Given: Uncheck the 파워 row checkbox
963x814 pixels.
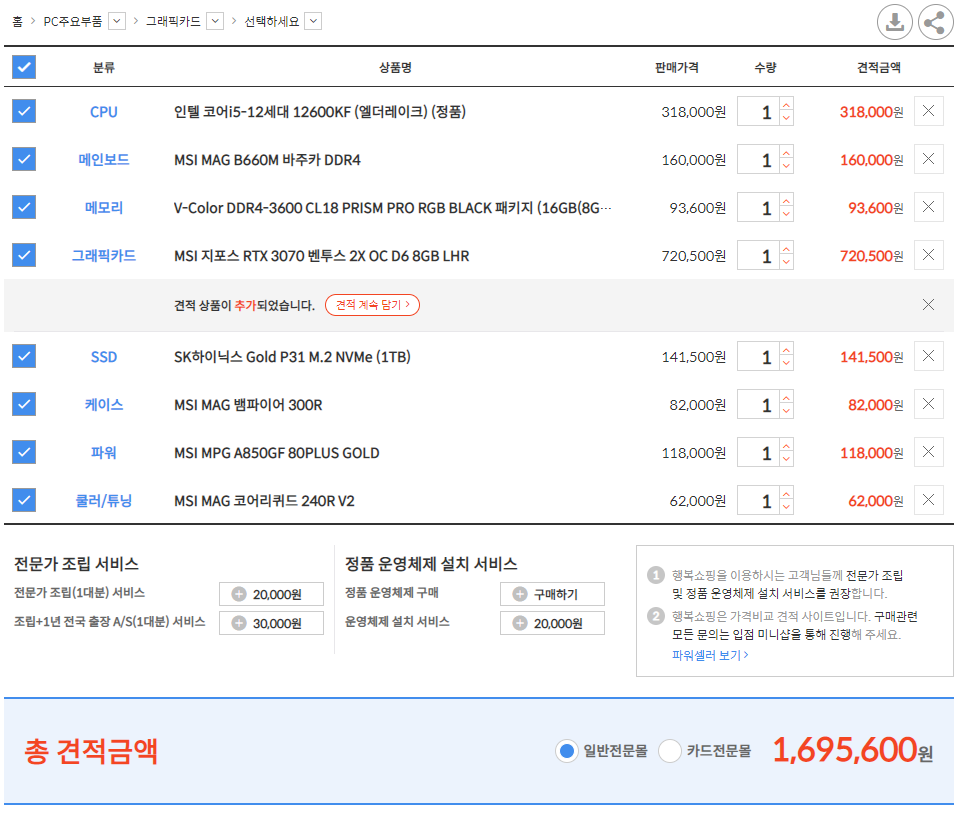Looking at the screenshot, I should tap(24, 452).
